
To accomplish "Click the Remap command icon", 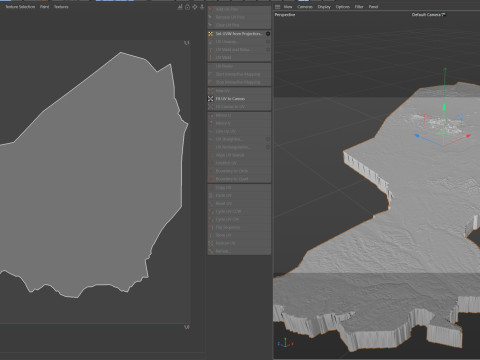I will pos(210,251).
